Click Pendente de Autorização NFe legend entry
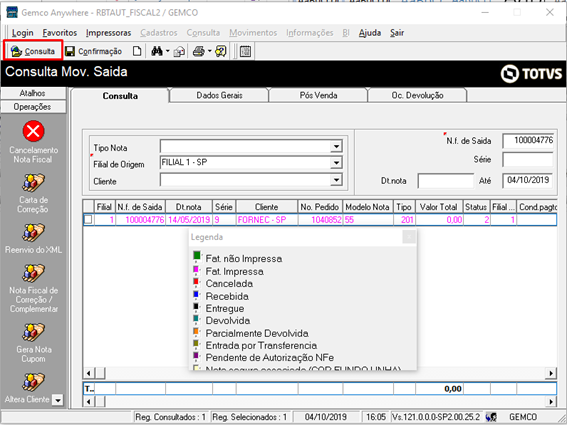Viewport: 567px width, 425px height. [269, 357]
